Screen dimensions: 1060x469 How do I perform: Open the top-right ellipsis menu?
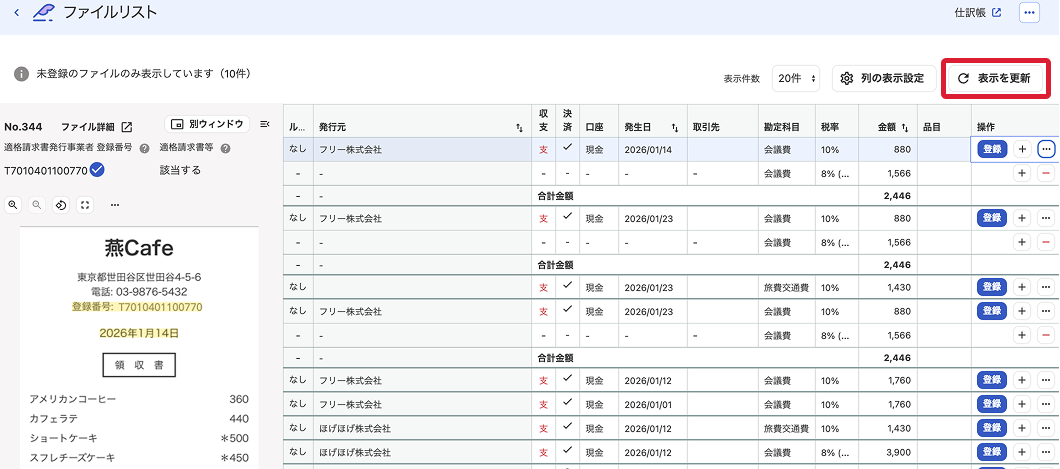[1029, 13]
